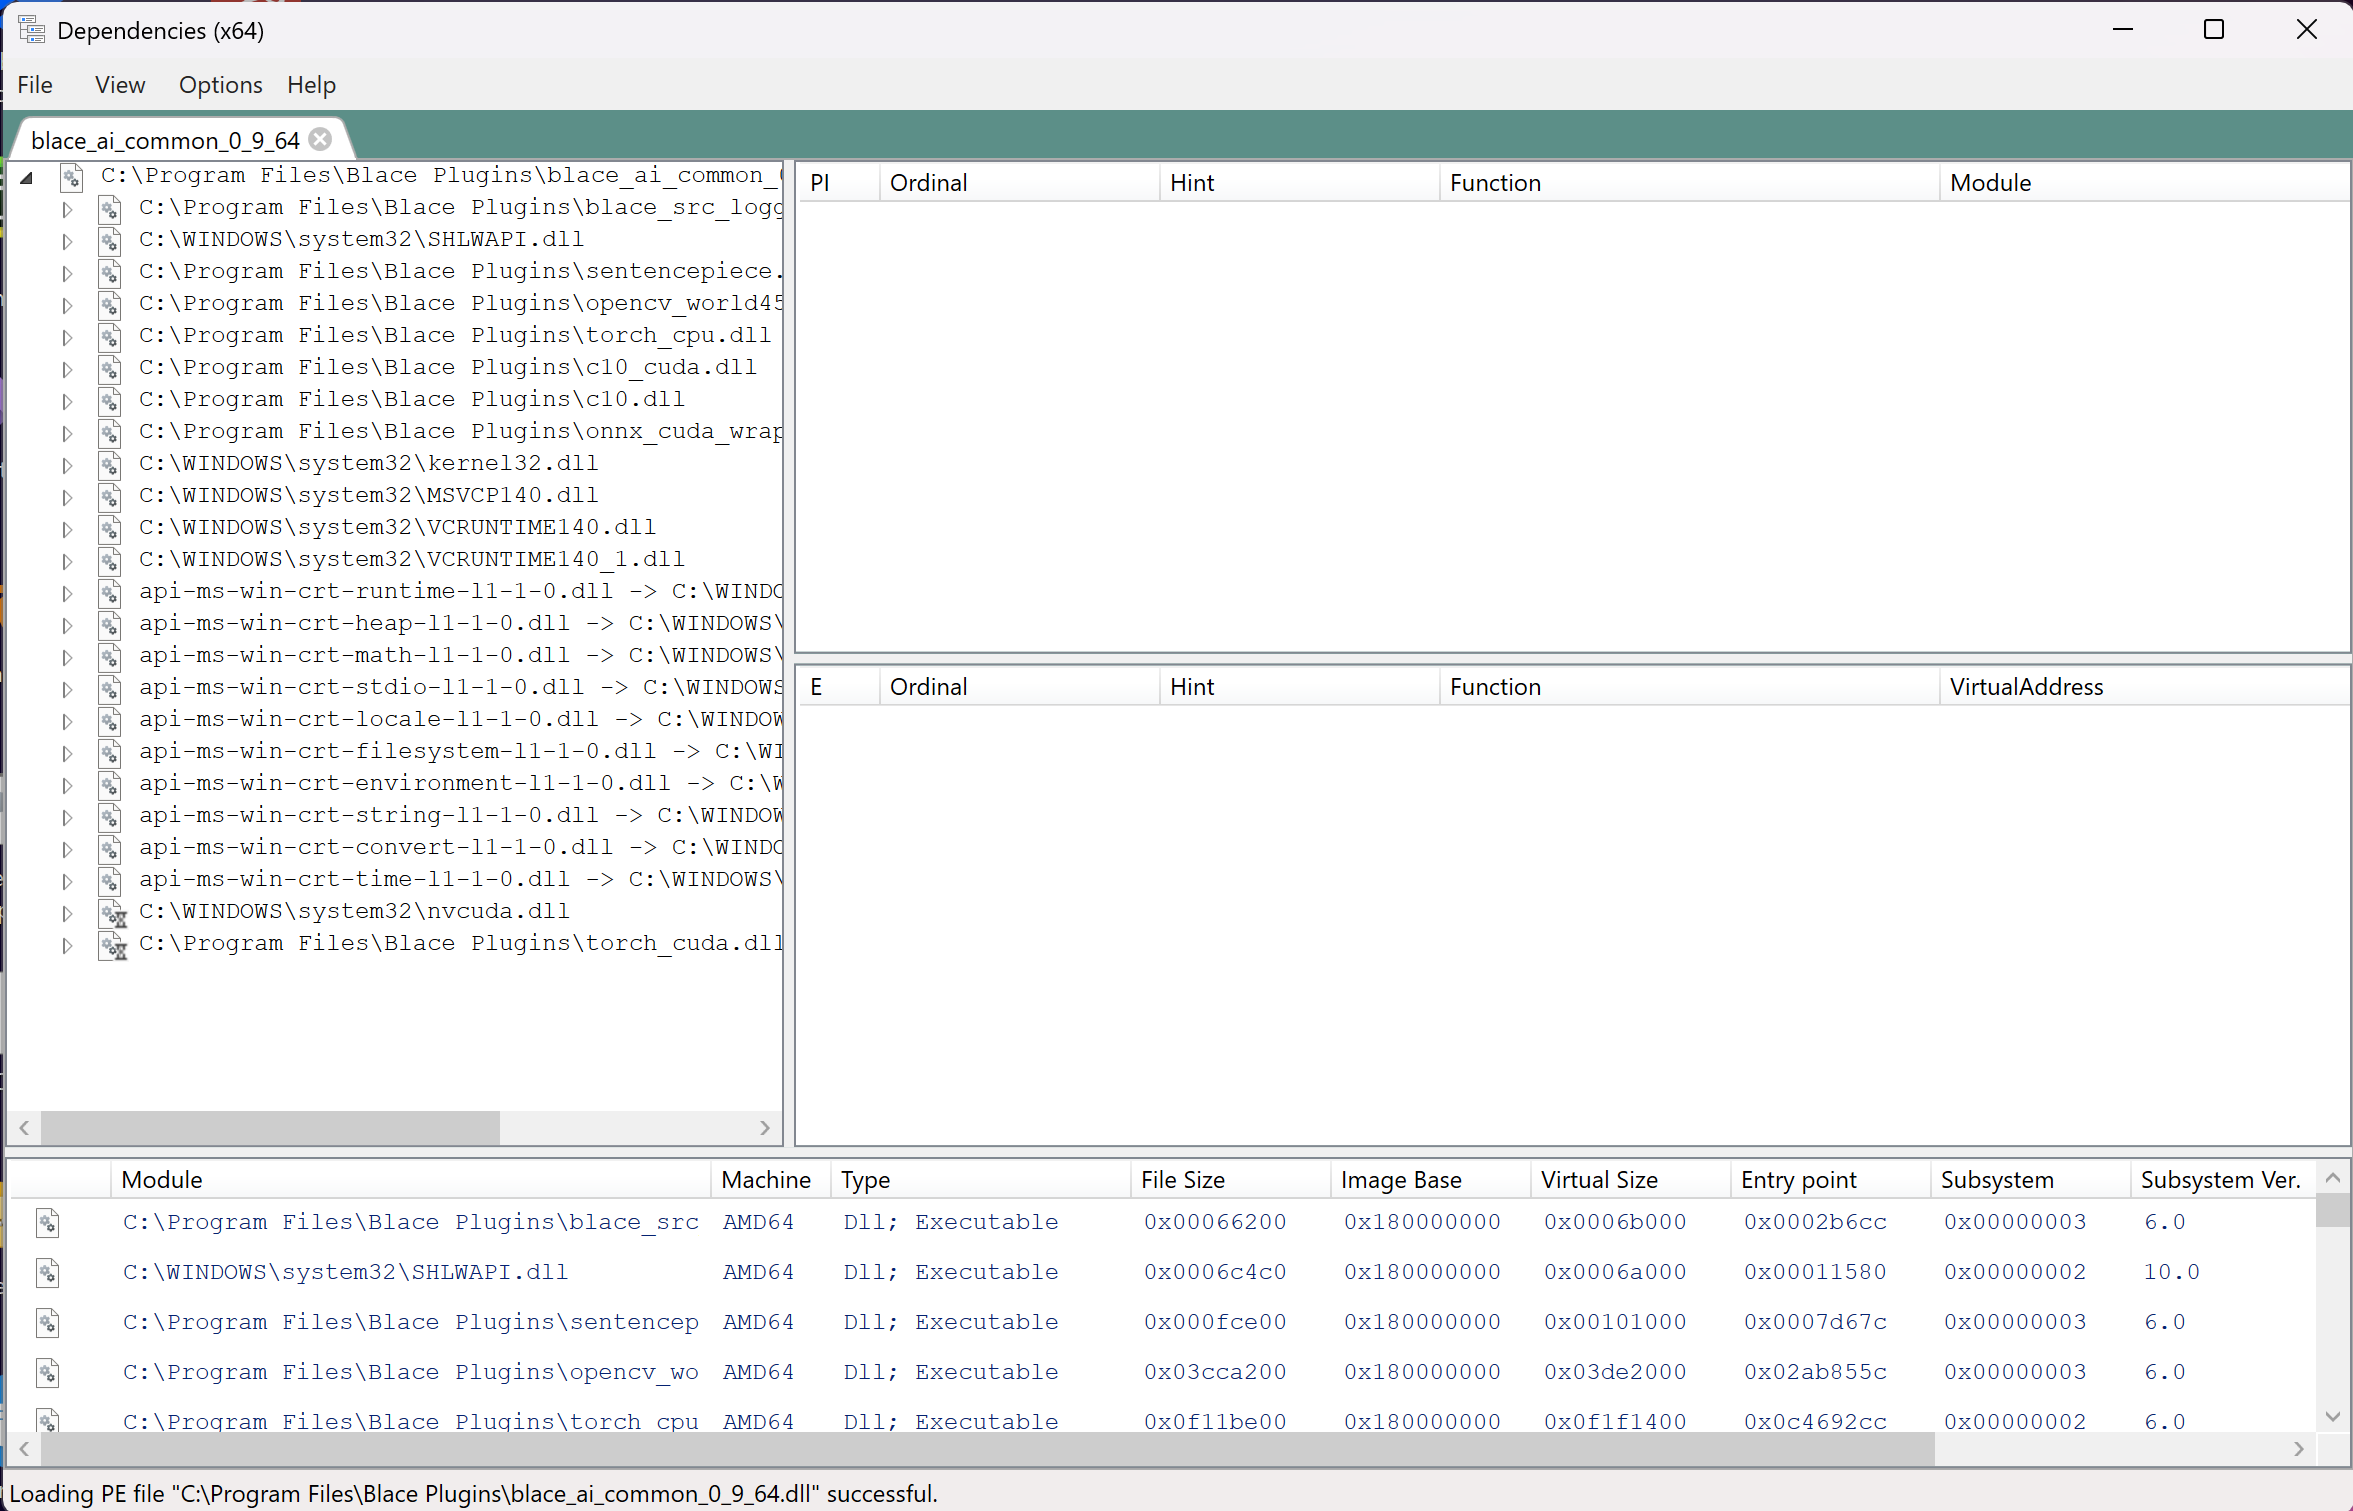Click the module list horizontal scrollbar thumb
Viewport: 2353px width, 1511px height.
coord(988,1448)
